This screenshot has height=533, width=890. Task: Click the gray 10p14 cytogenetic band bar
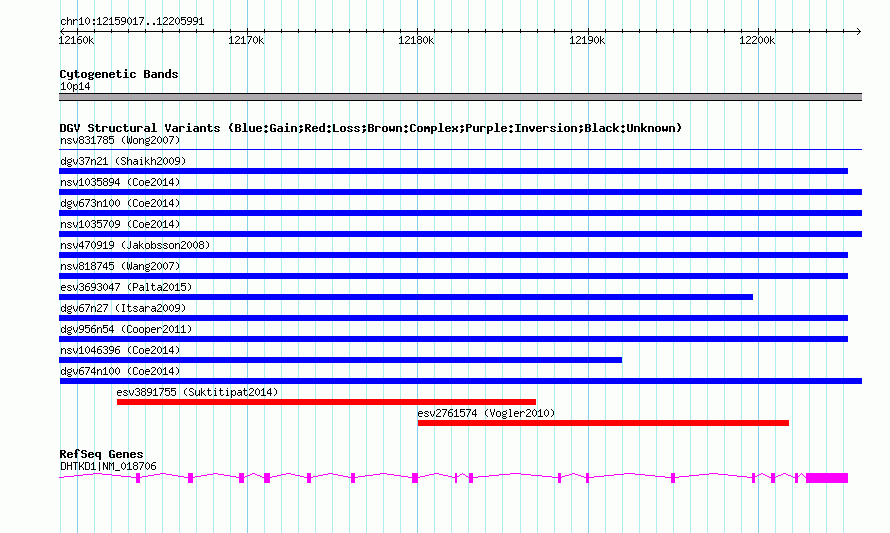point(460,97)
